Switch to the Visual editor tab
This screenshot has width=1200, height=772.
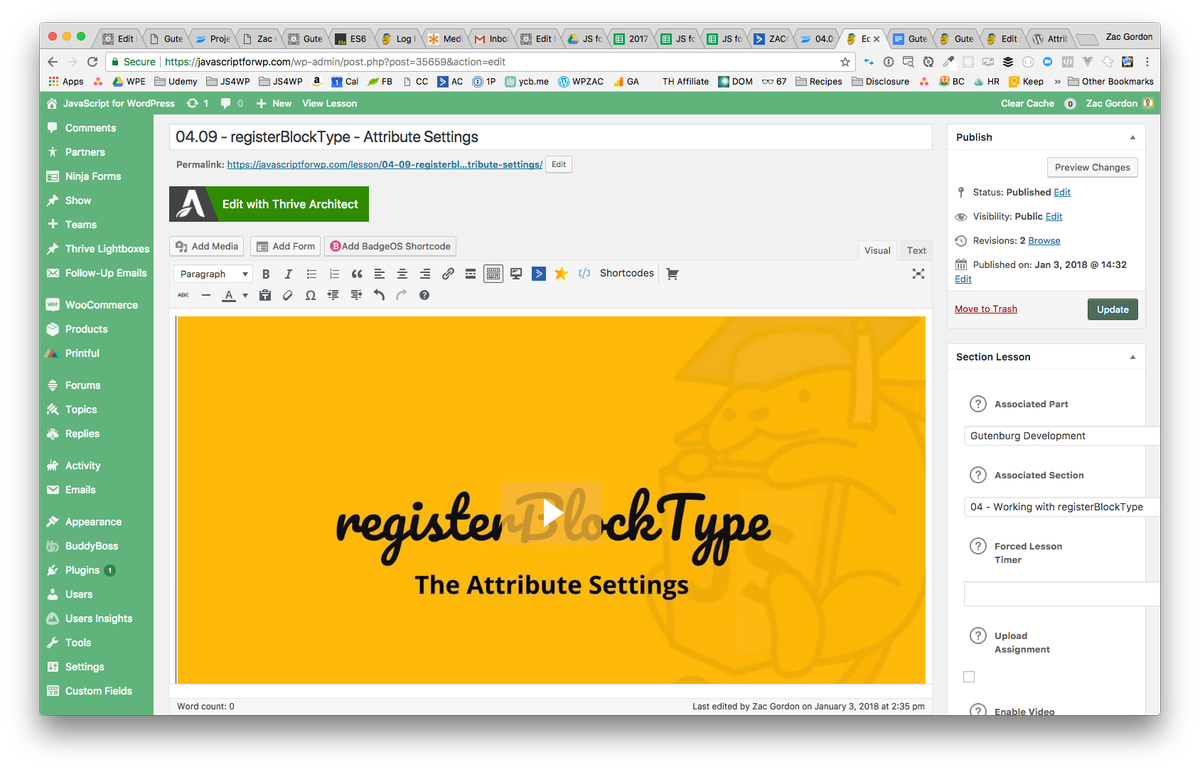coord(877,250)
